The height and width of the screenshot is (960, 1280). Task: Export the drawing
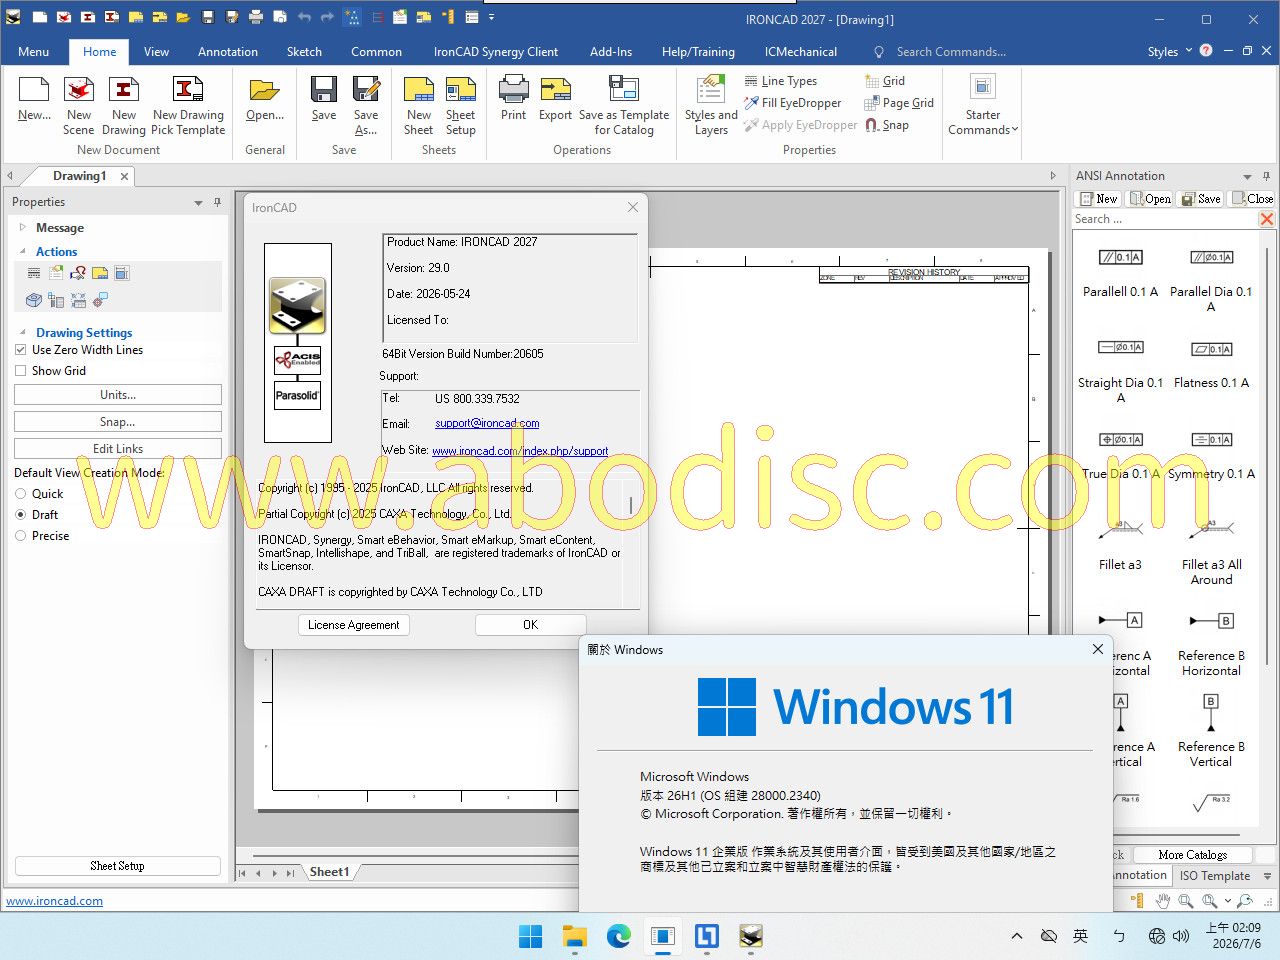pos(555,99)
